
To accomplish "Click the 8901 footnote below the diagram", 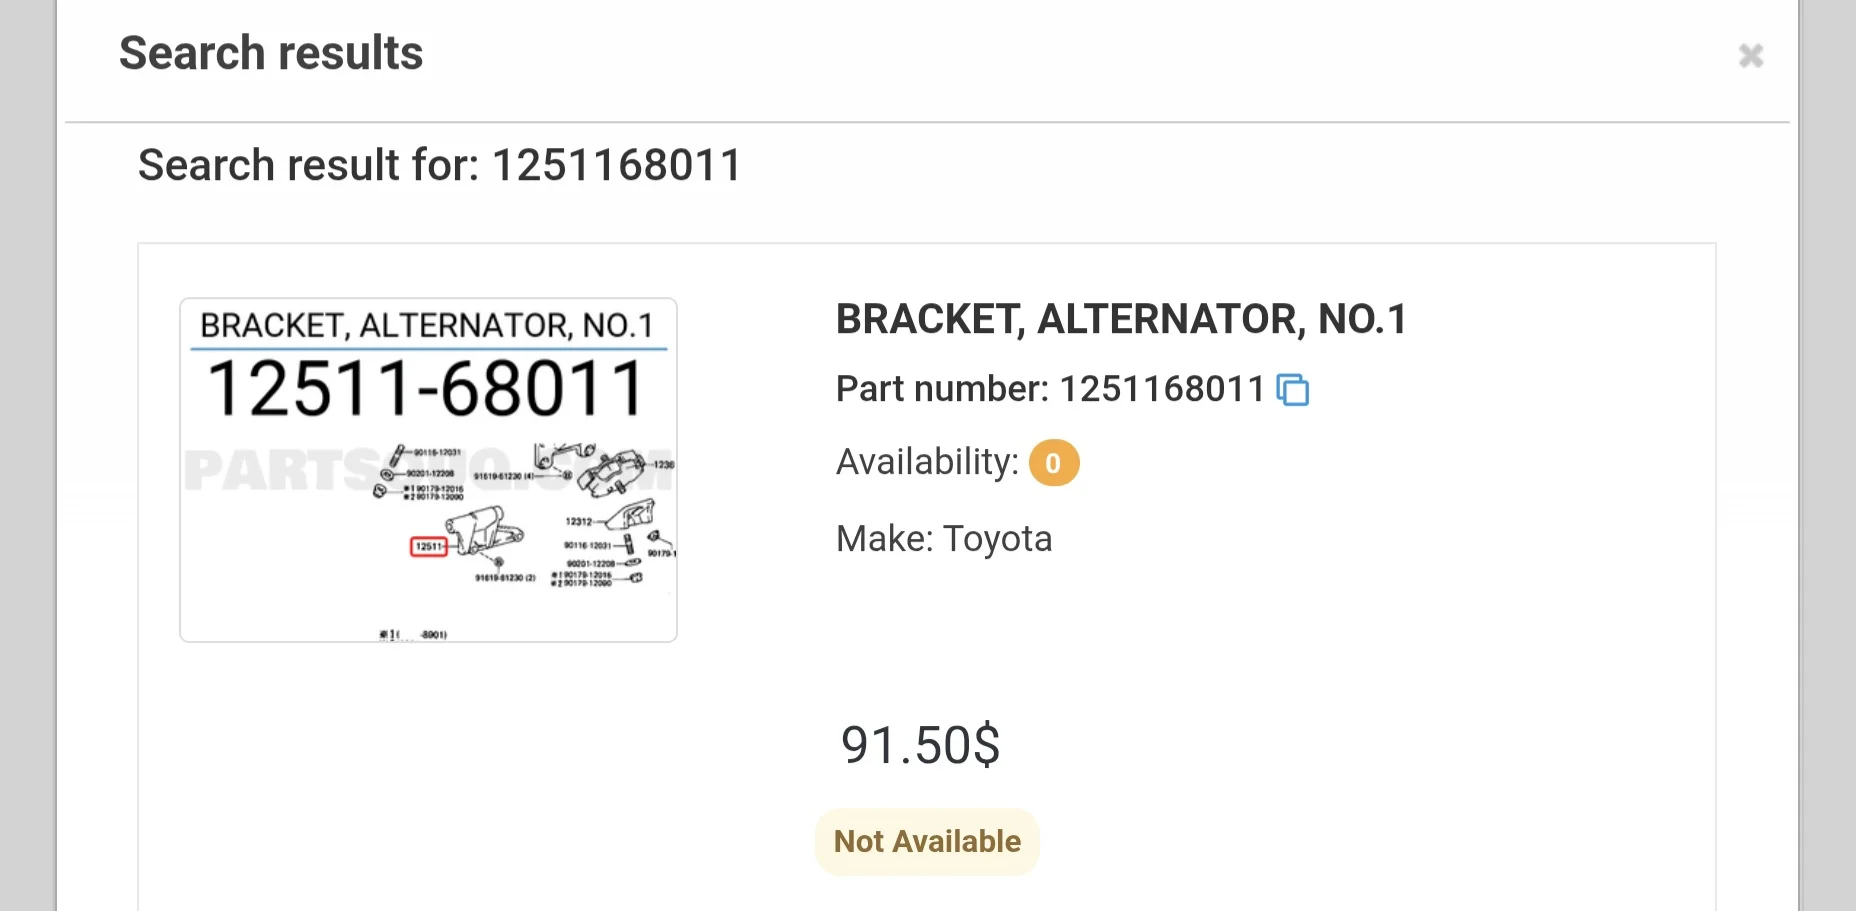I will pos(433,634).
